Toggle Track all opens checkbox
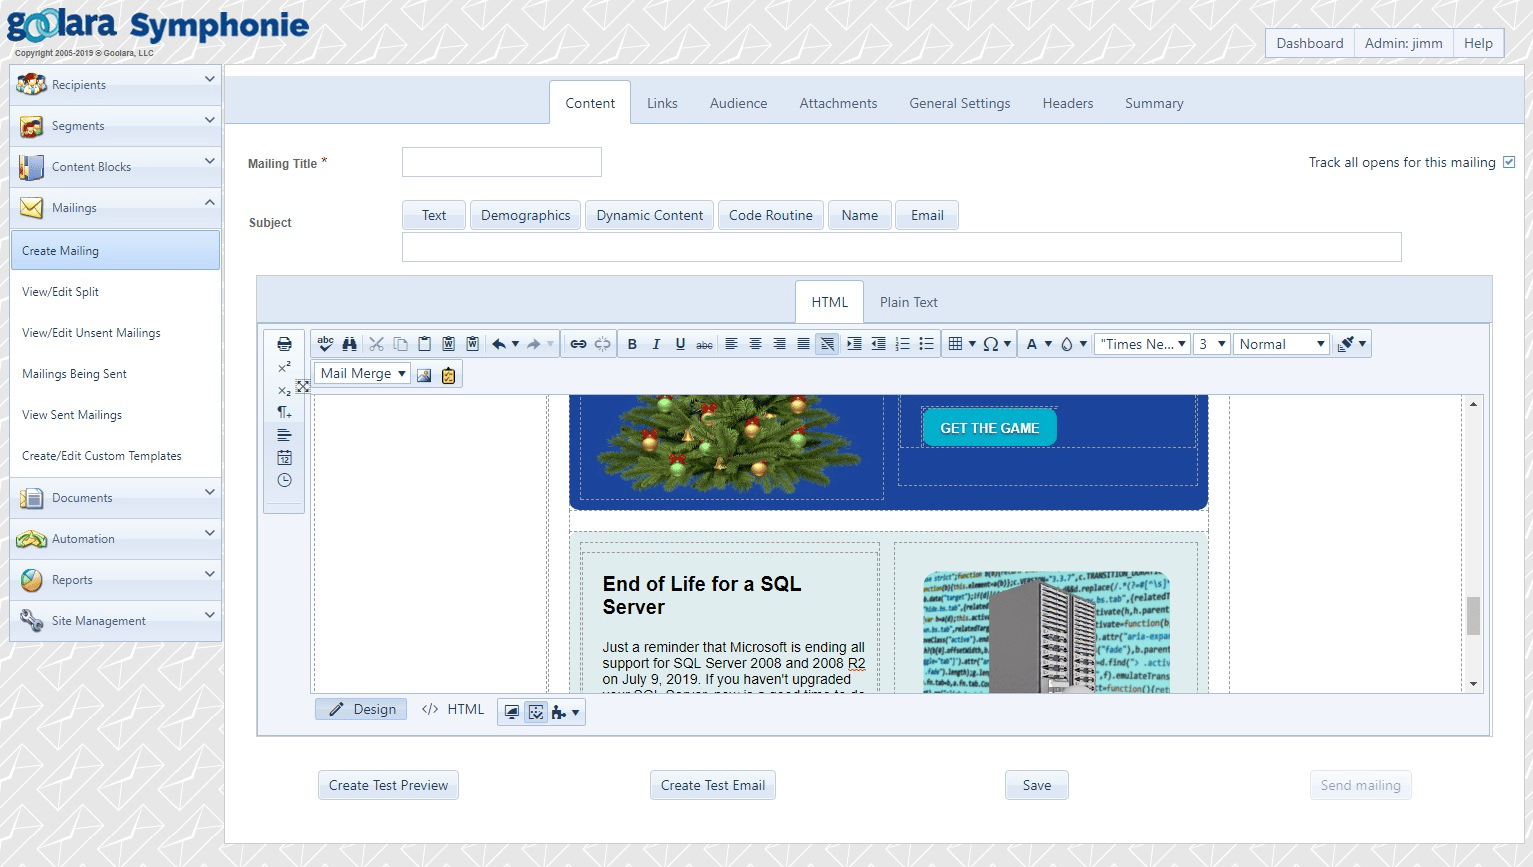Image resolution: width=1533 pixels, height=867 pixels. click(x=1509, y=162)
